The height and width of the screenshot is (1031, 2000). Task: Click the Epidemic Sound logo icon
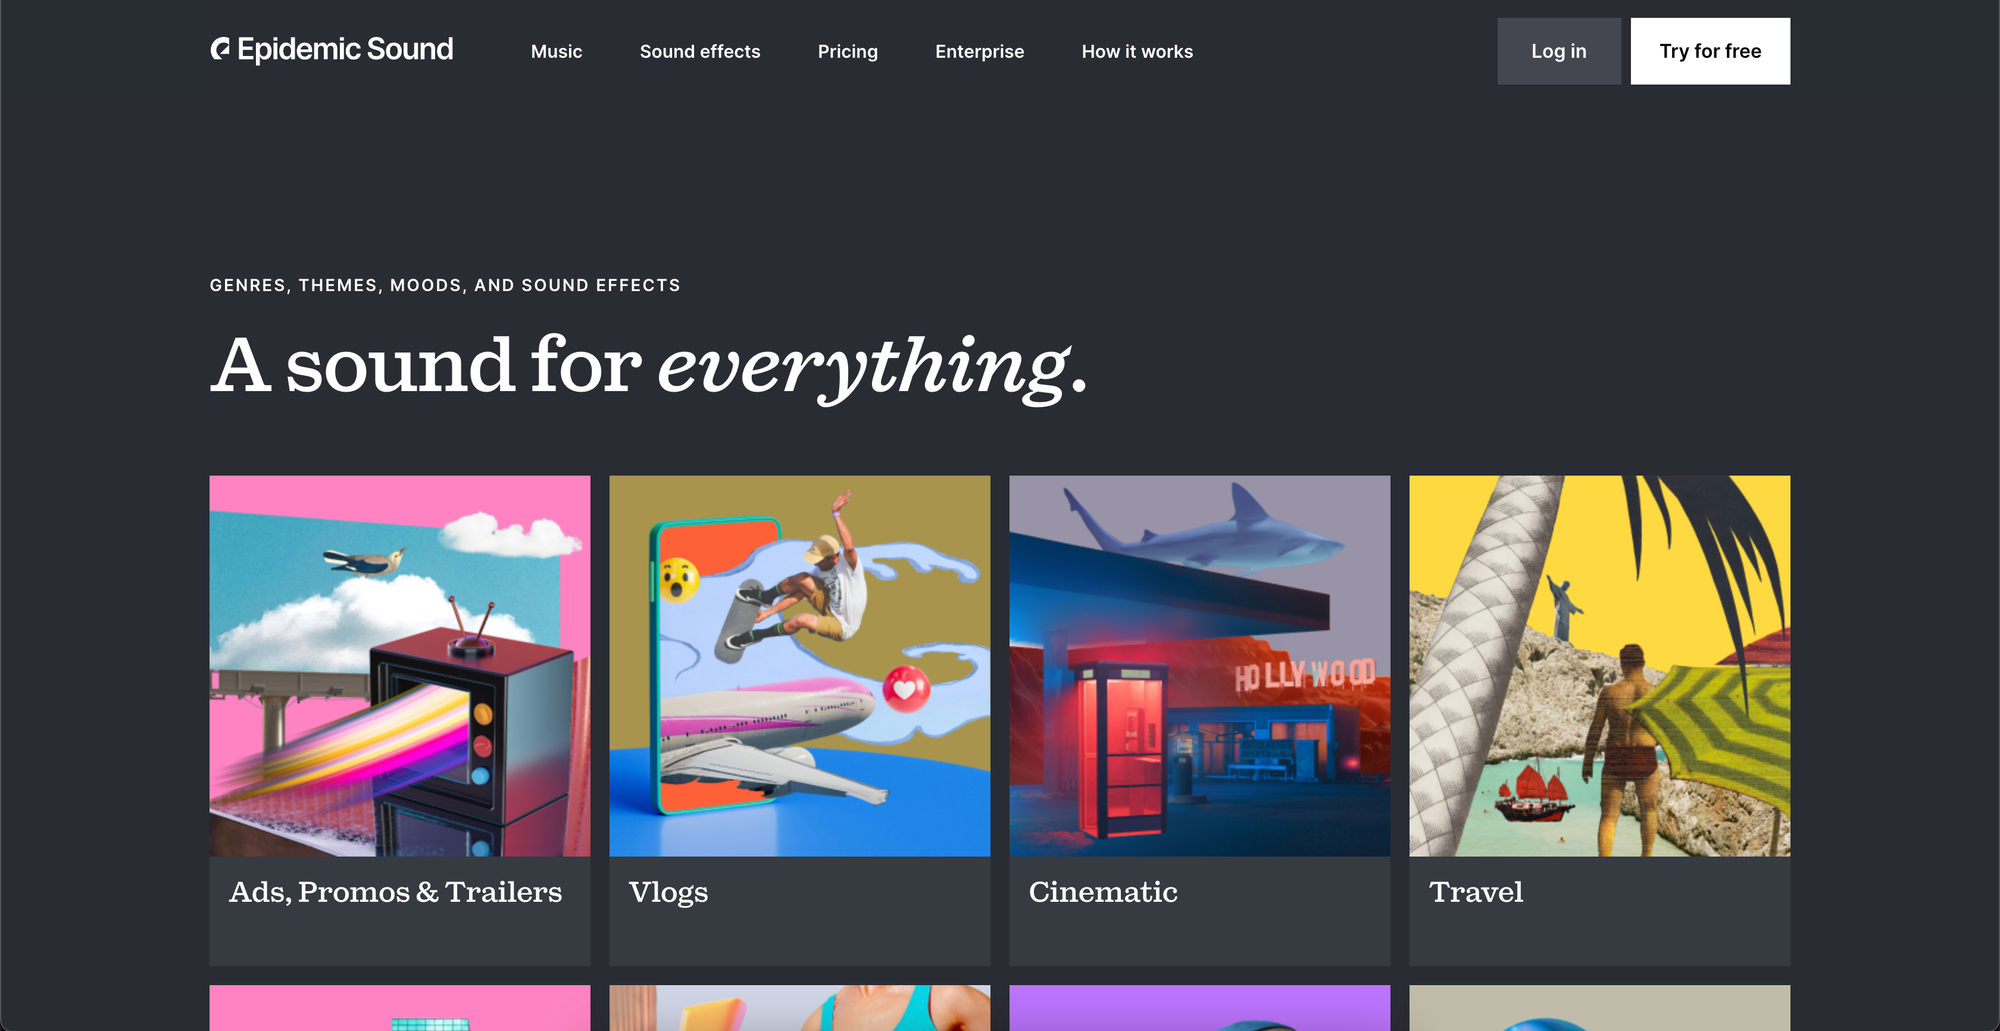220,49
